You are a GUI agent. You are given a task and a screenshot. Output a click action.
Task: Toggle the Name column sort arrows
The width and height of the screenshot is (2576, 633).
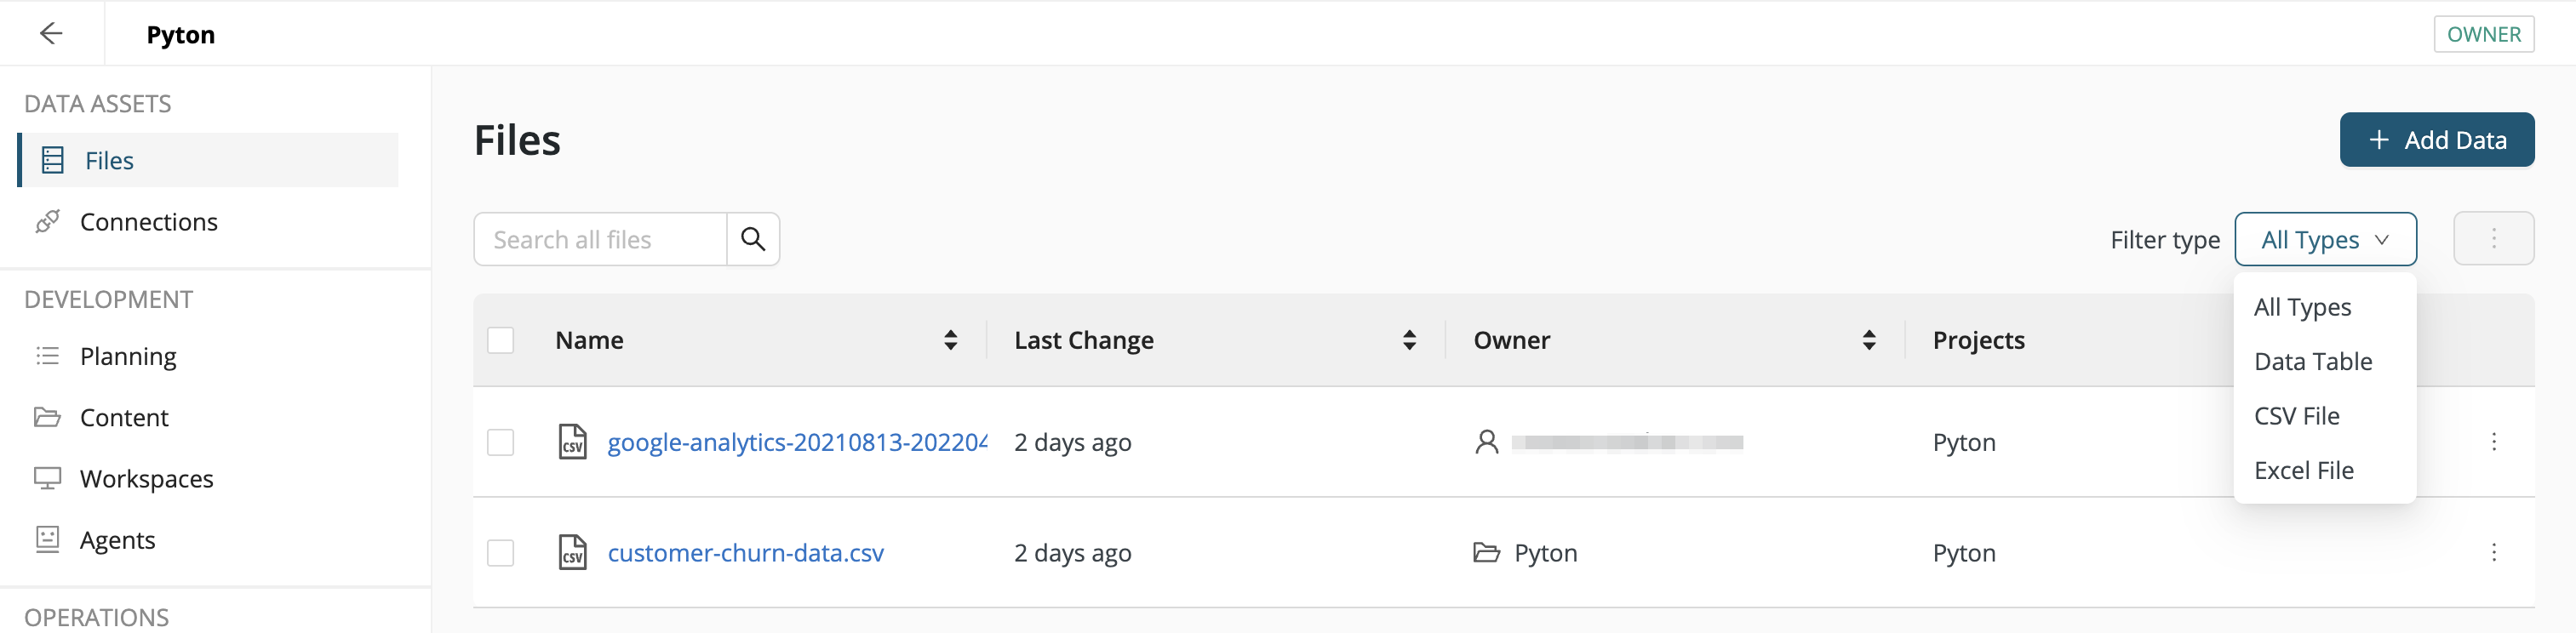pos(950,340)
